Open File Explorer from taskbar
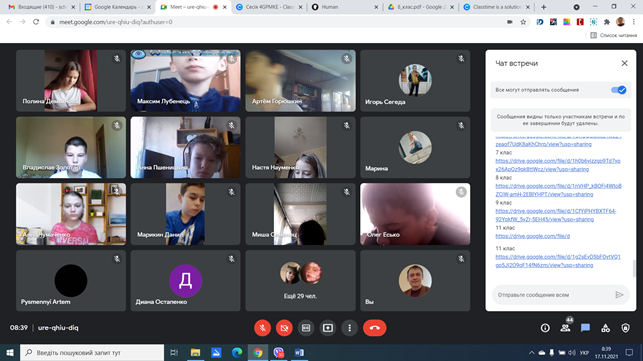 [x=195, y=353]
